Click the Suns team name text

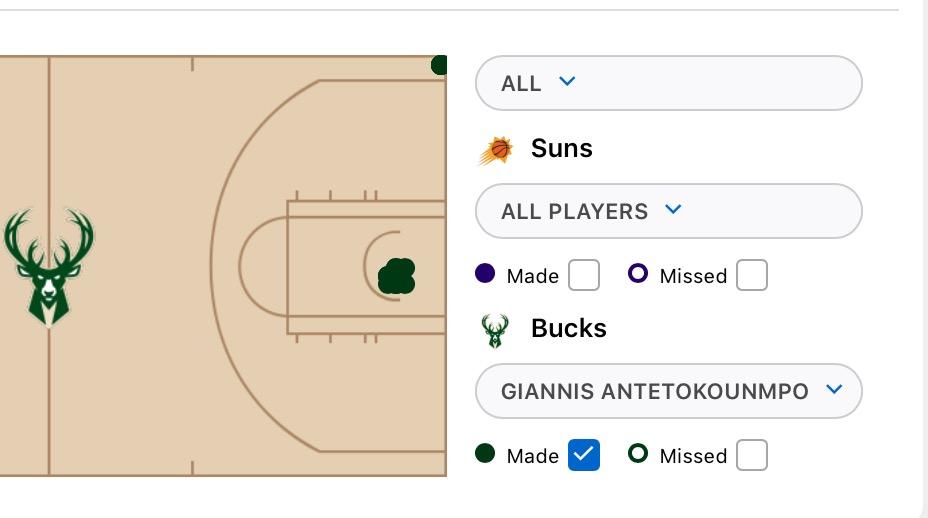pyautogui.click(x=562, y=149)
